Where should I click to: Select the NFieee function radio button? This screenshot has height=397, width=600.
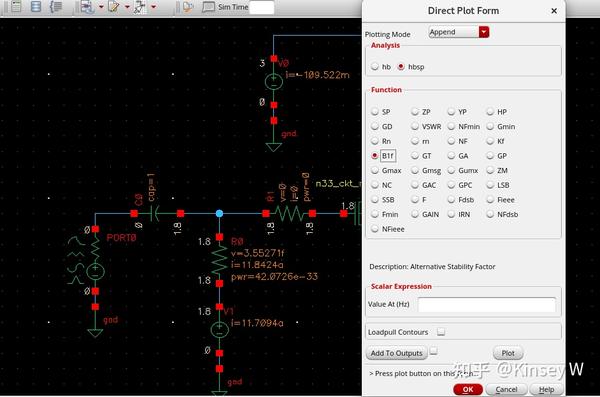375,229
